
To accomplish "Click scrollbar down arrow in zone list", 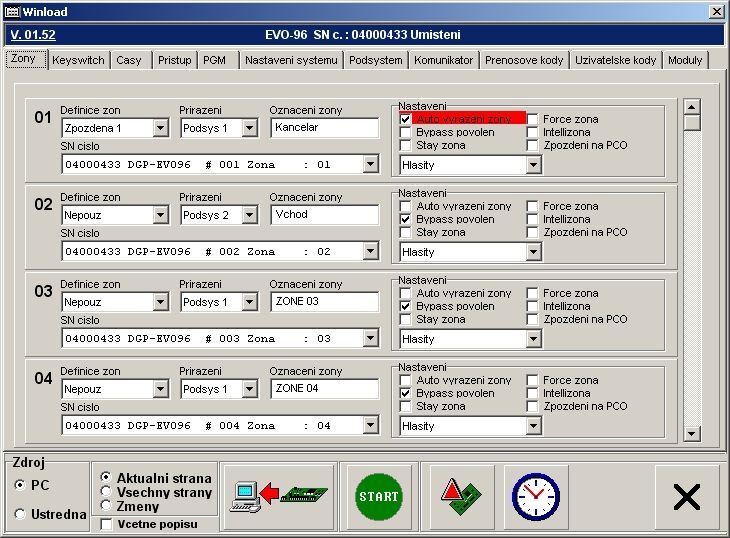I will click(692, 433).
